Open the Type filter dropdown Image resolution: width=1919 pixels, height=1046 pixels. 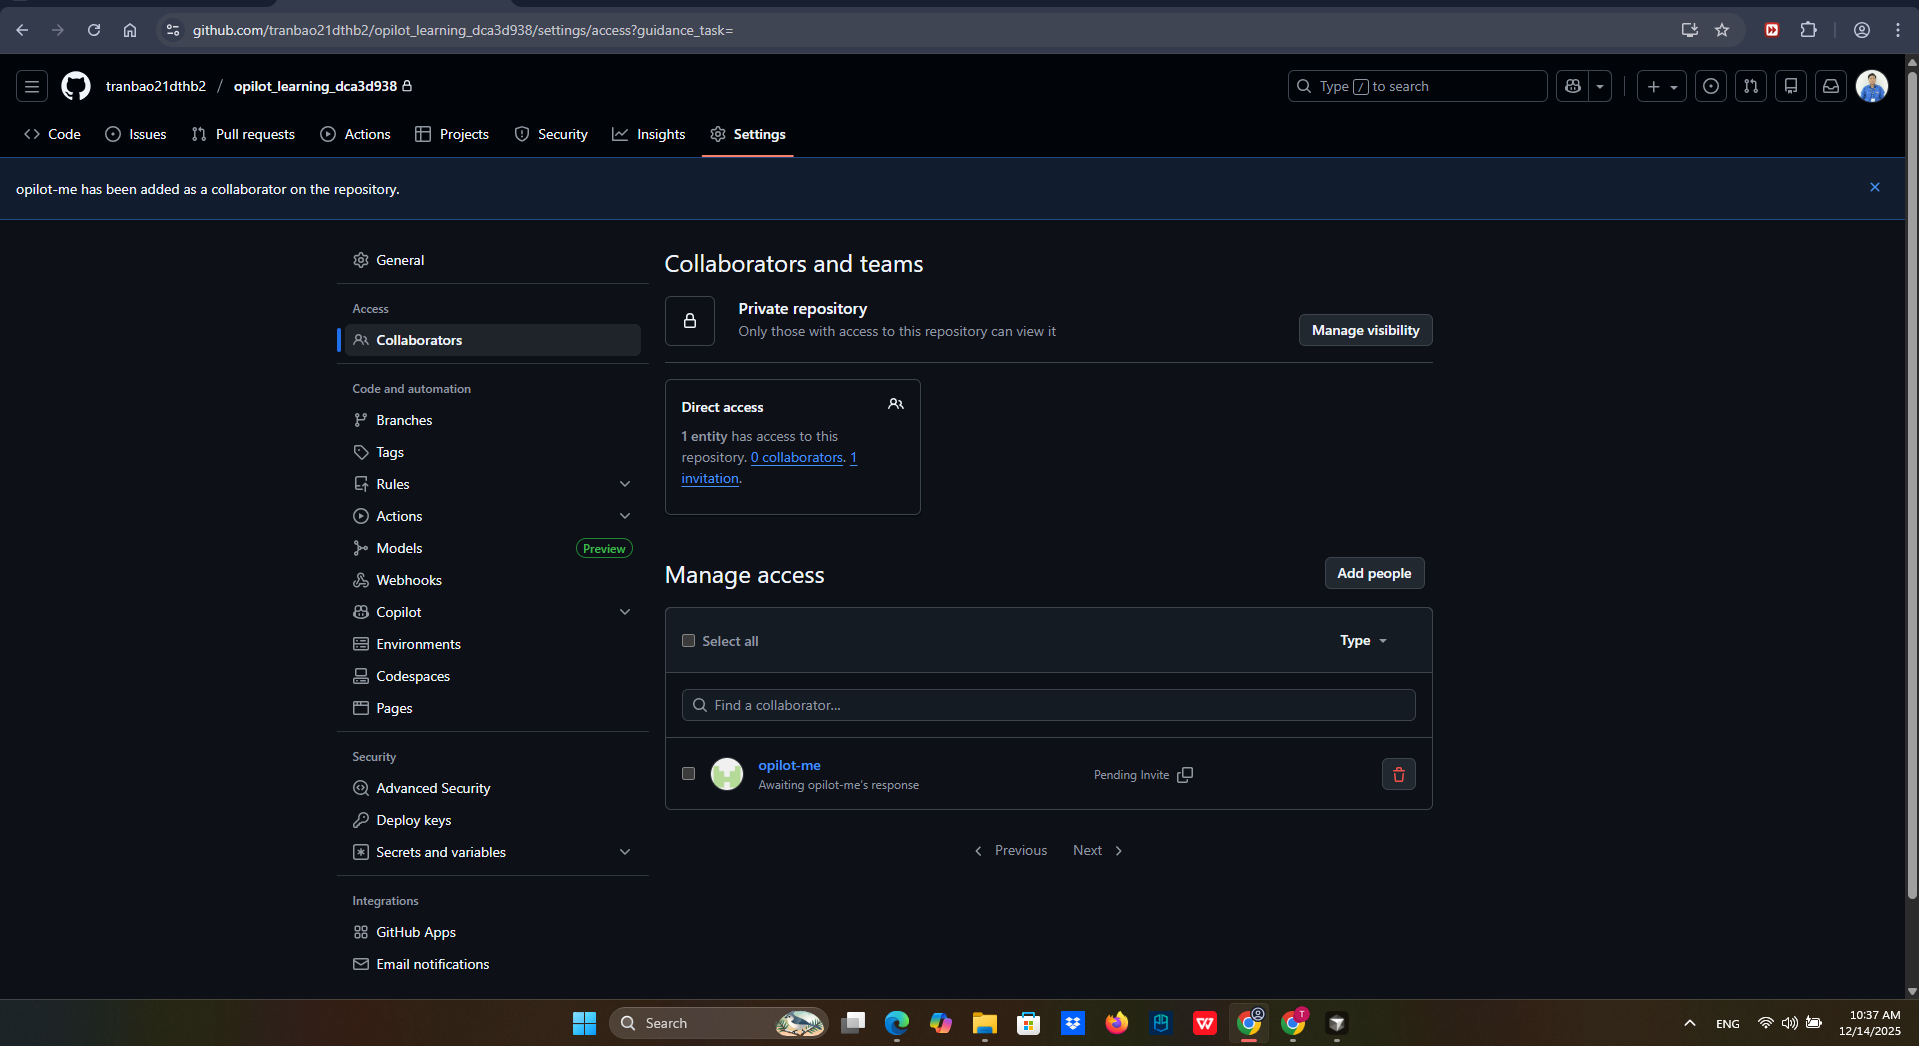tap(1363, 640)
